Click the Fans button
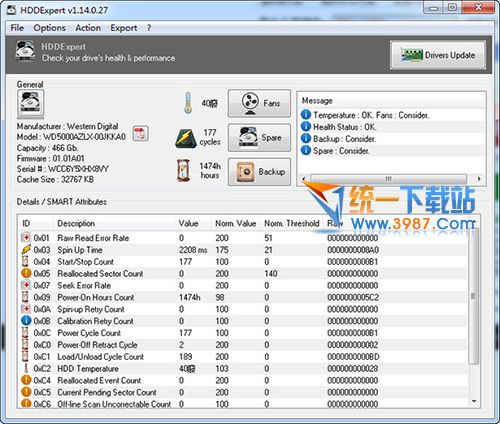Viewport: 500px width, 424px height. [x=259, y=103]
